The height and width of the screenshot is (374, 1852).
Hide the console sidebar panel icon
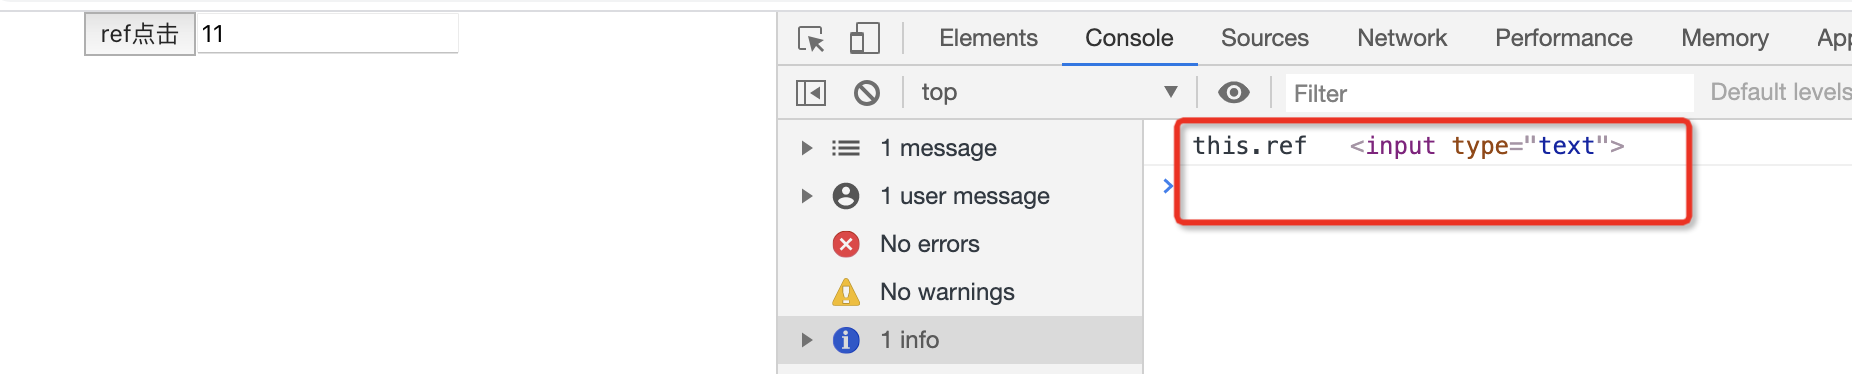coord(811,93)
